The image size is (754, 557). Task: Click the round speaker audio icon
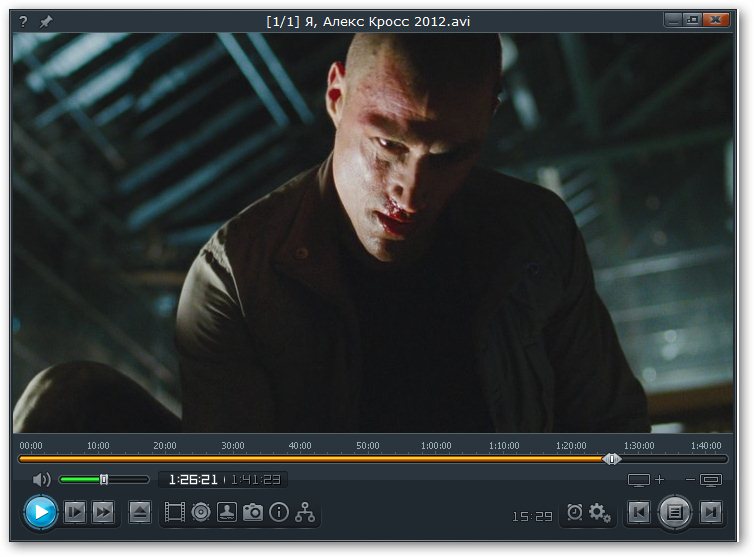[x=201, y=513]
